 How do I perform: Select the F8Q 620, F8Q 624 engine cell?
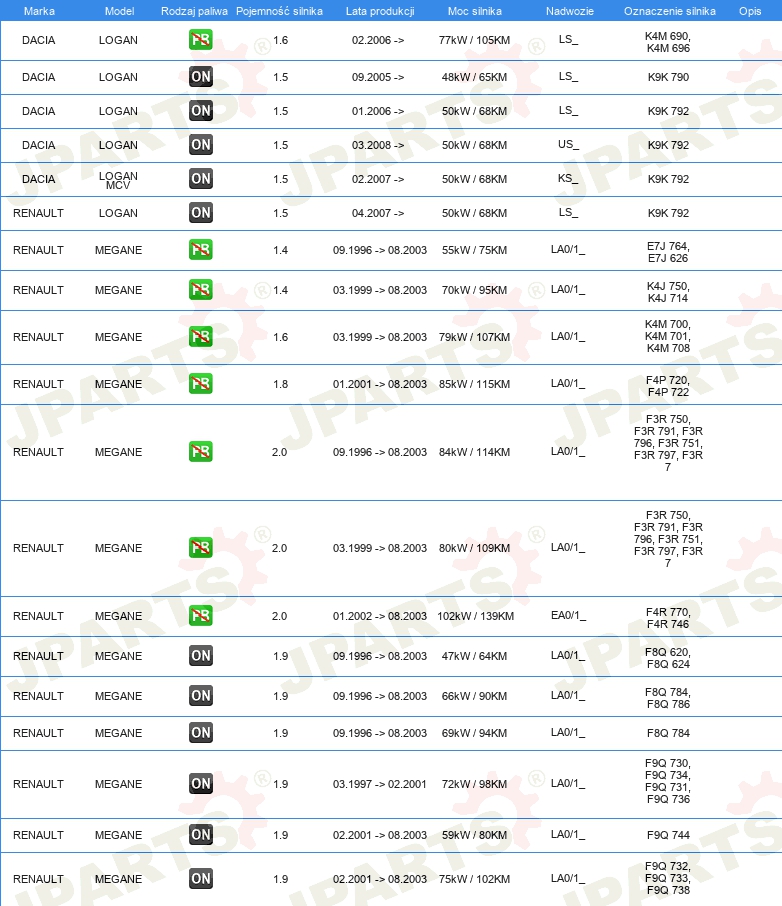(x=668, y=658)
